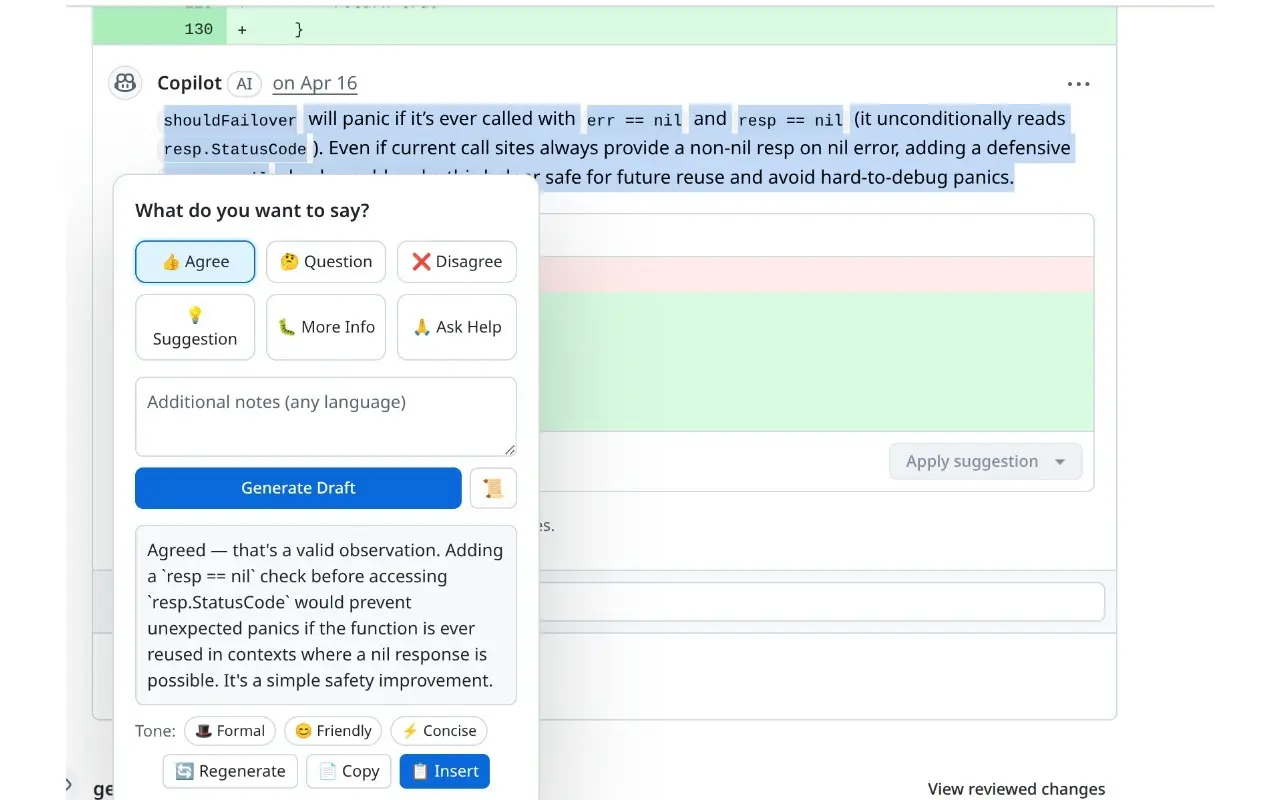Regenerate the drafted reply

point(230,771)
